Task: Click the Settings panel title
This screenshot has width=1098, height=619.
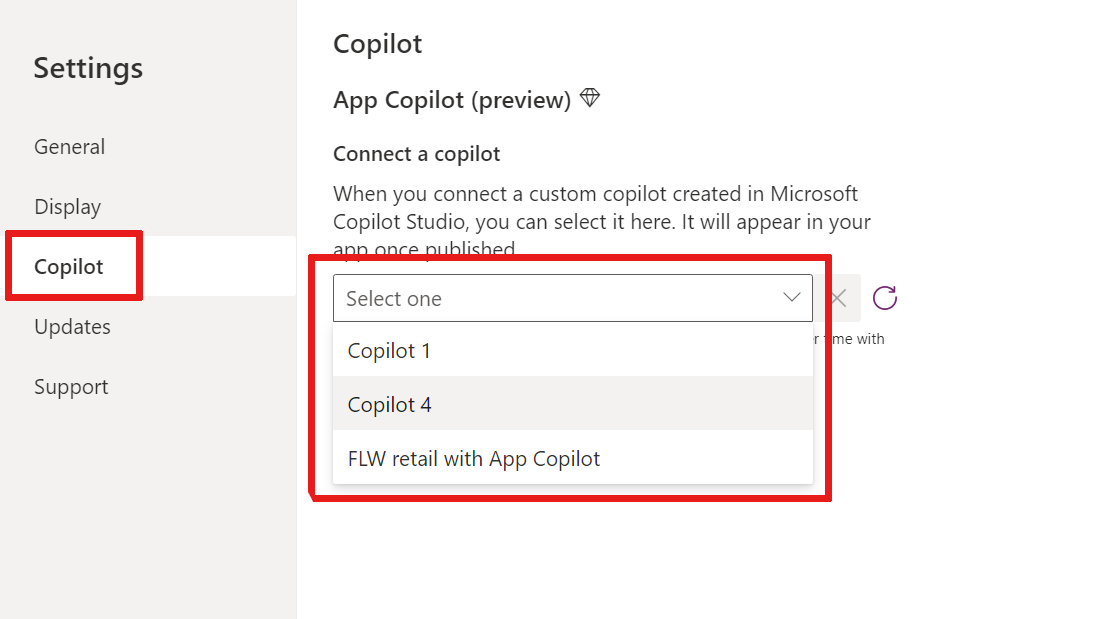Action: tap(88, 68)
